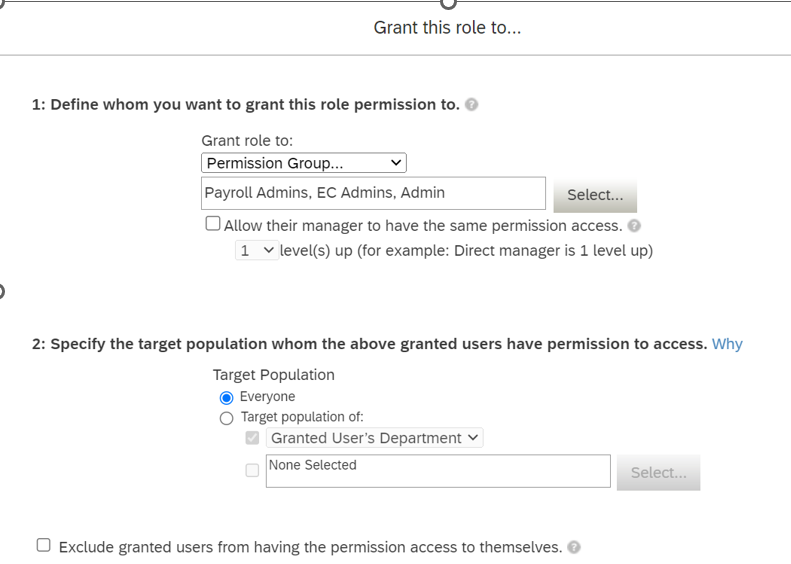The width and height of the screenshot is (791, 564).
Task: Enable Allow their manager same permission access
Action: 213,223
